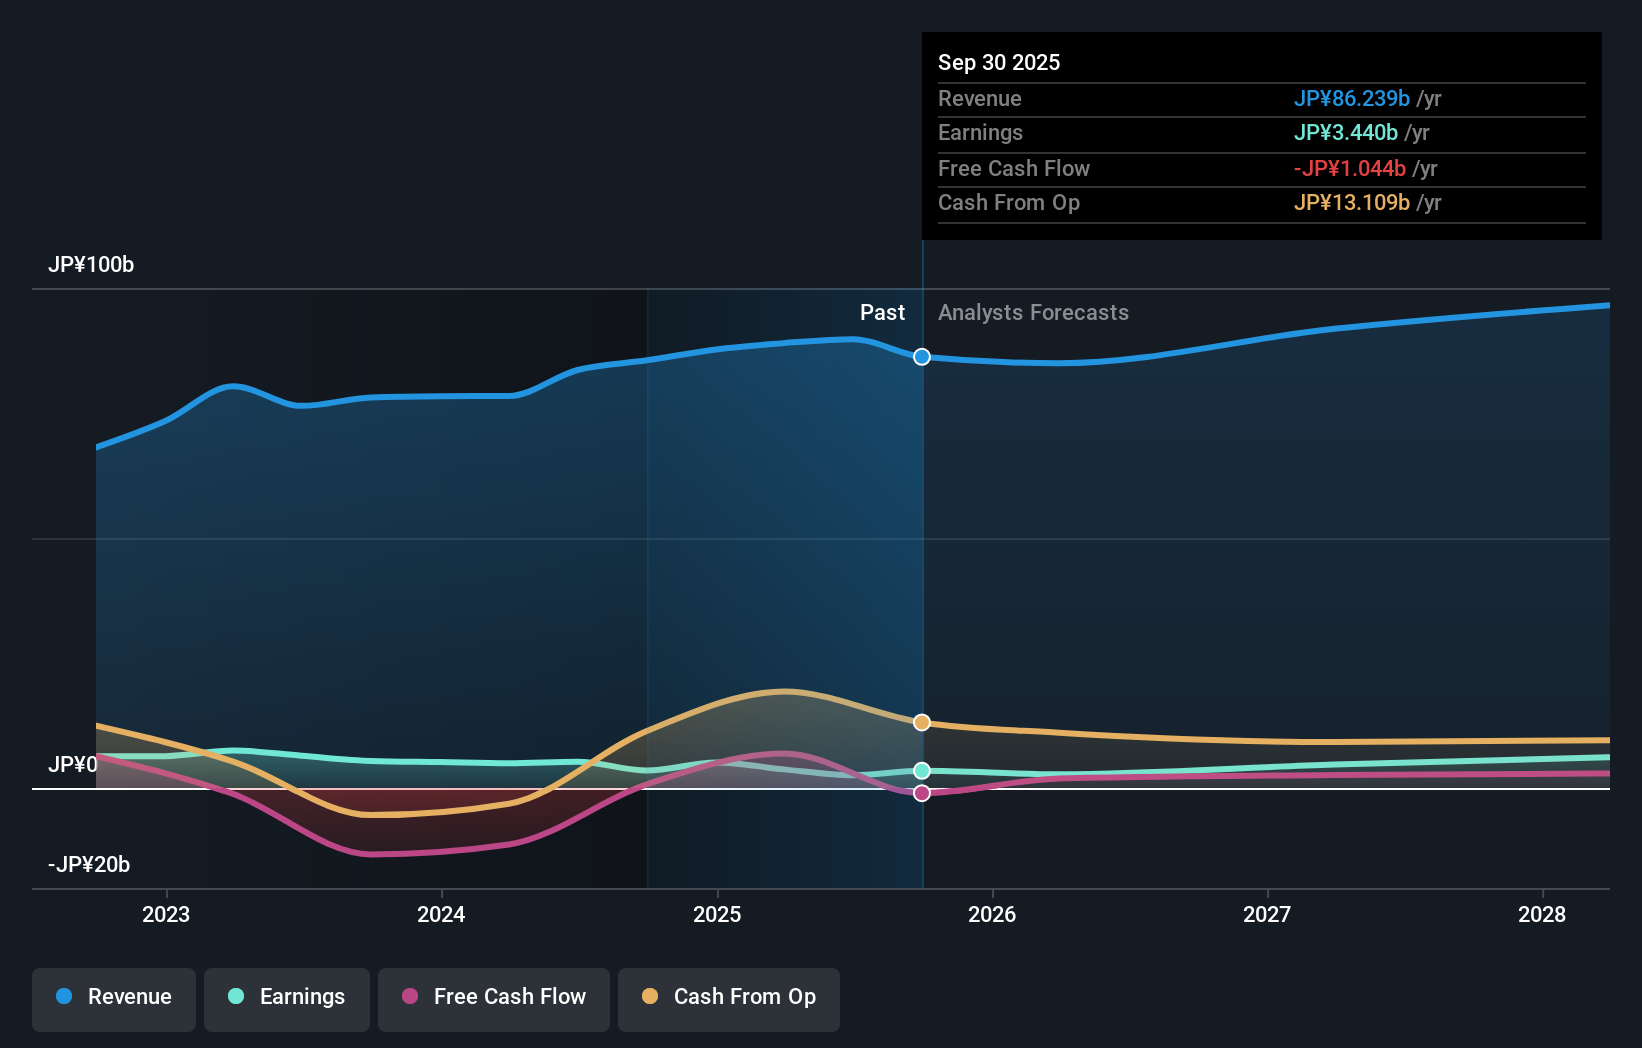This screenshot has width=1642, height=1048.
Task: Click the JP¥86.239b revenue value link
Action: click(x=1352, y=99)
